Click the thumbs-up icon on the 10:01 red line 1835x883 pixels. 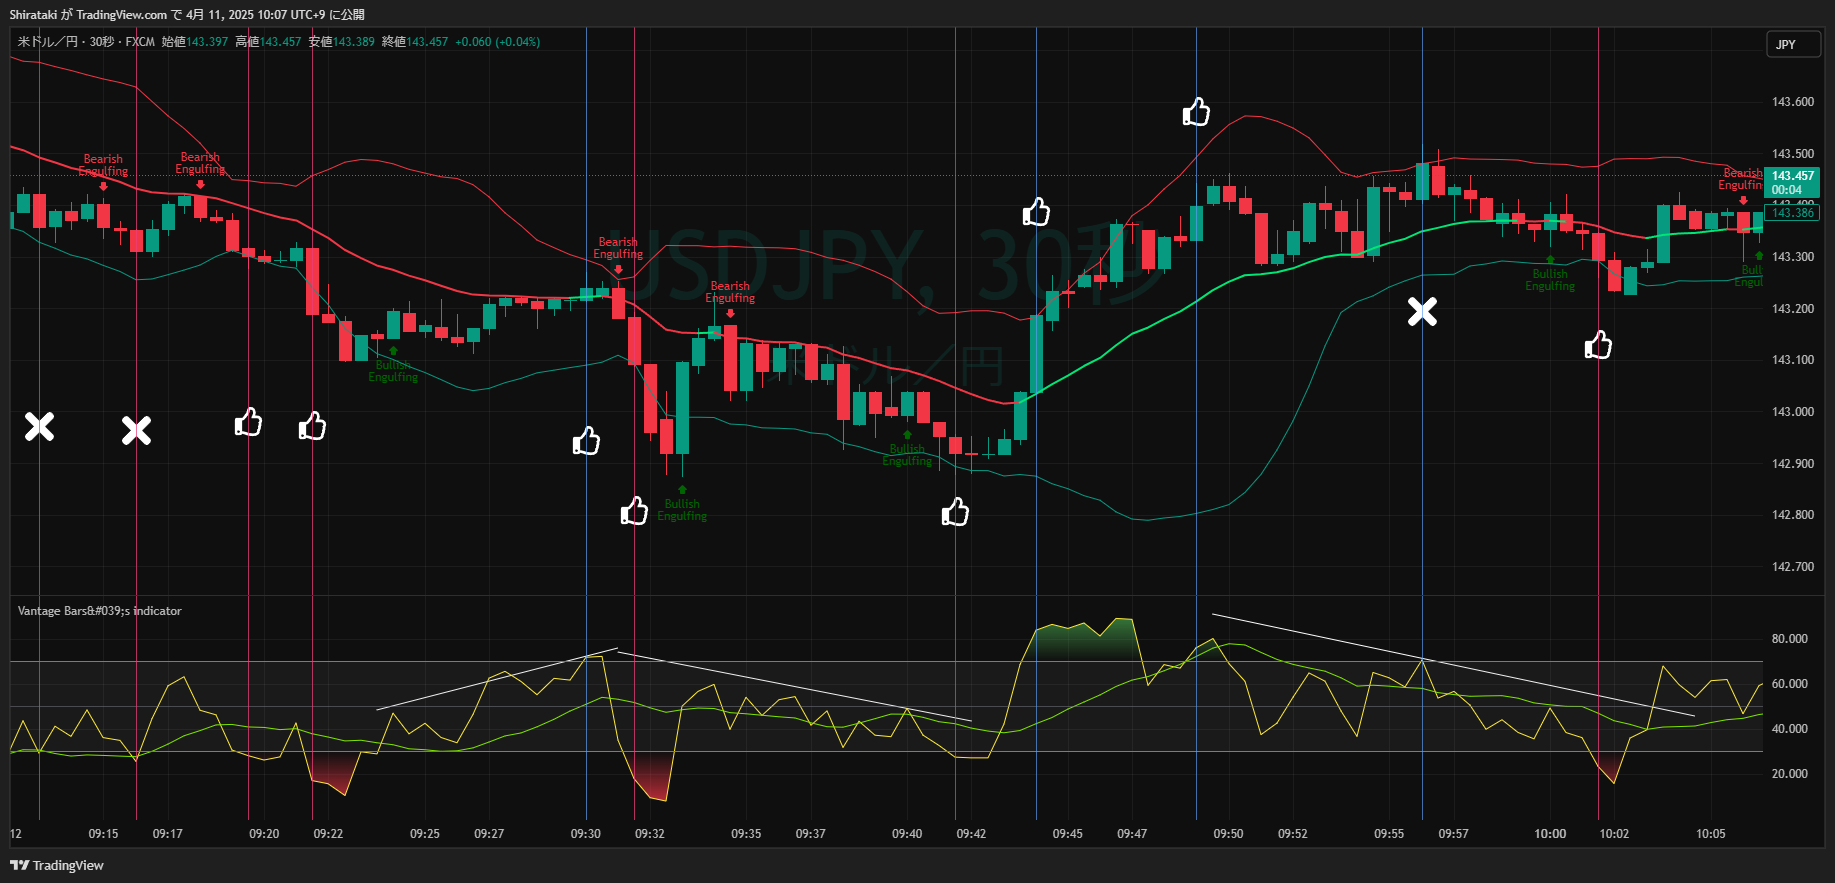[x=1598, y=345]
